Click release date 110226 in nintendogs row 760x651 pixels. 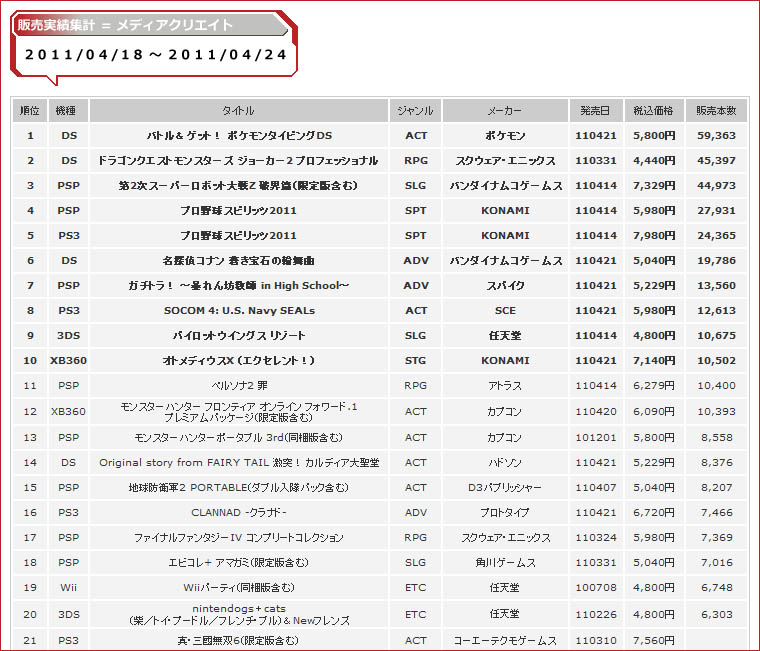point(596,614)
